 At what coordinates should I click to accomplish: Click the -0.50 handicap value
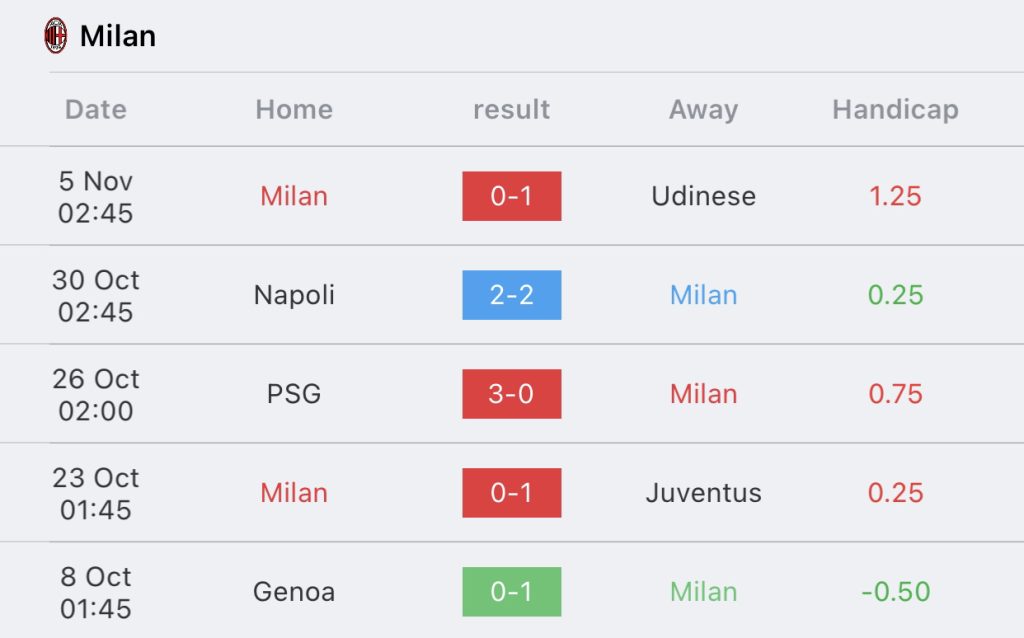pyautogui.click(x=895, y=592)
